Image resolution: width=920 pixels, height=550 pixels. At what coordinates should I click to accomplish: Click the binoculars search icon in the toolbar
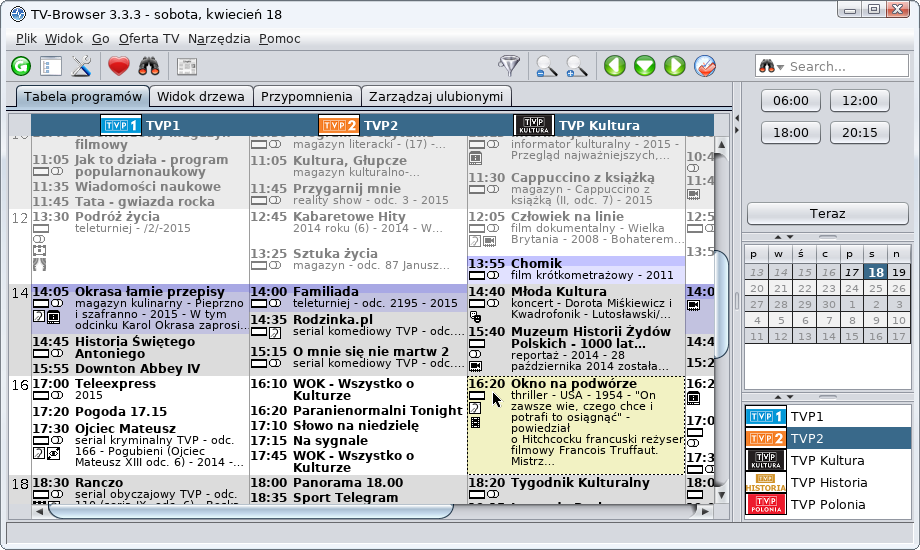tap(149, 66)
